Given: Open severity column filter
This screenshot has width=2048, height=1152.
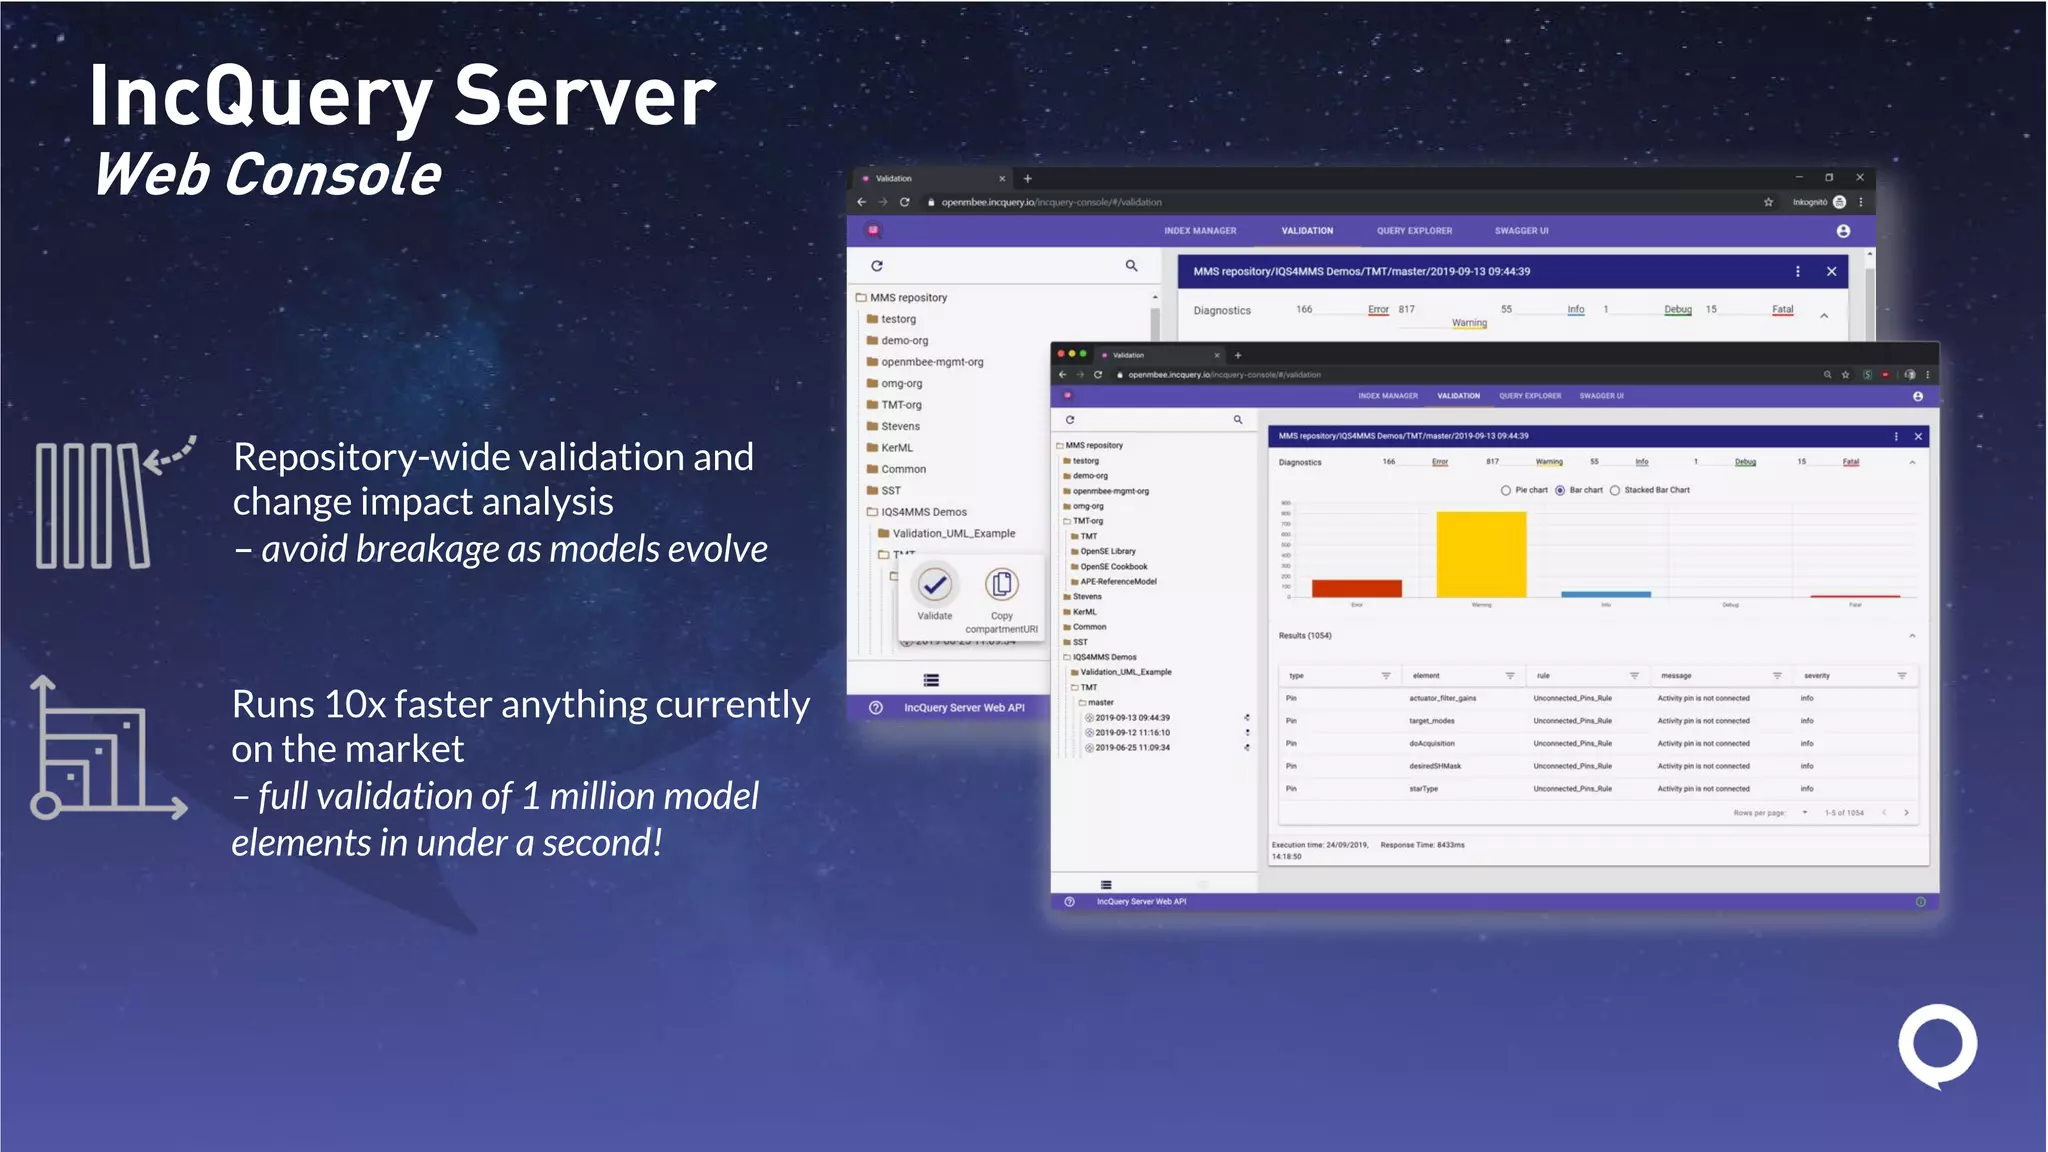Looking at the screenshot, I should [1901, 676].
